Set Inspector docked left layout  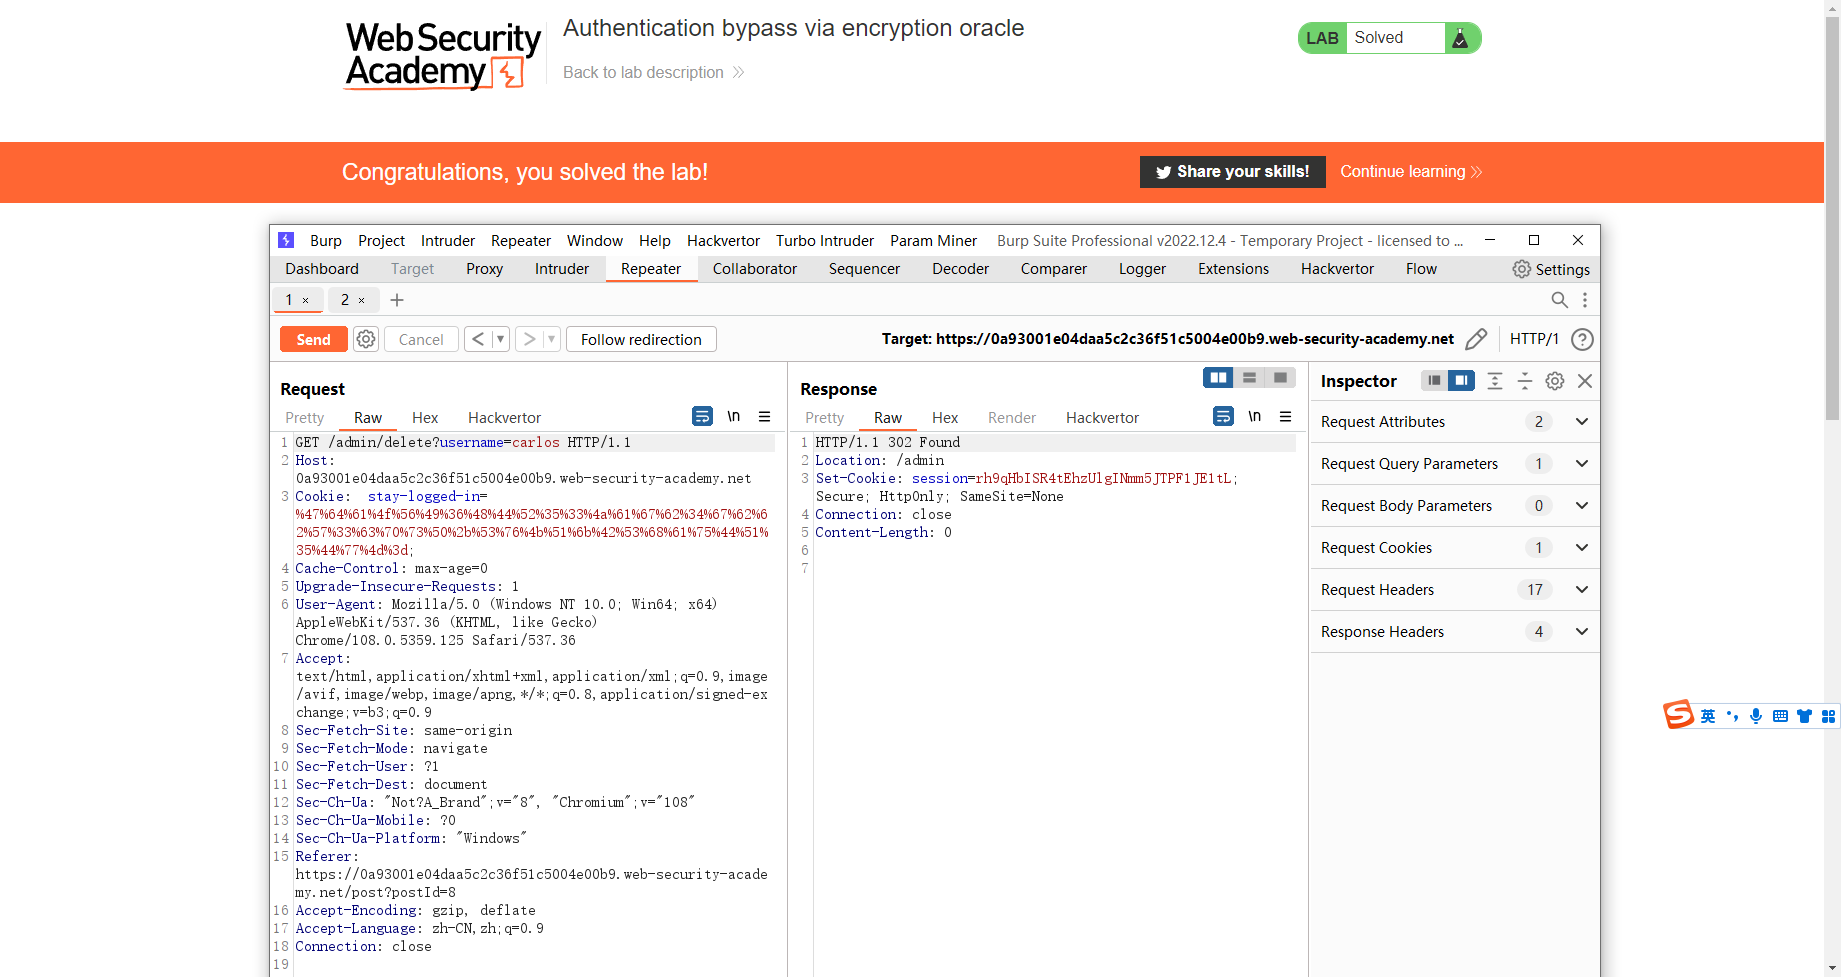[x=1434, y=380]
